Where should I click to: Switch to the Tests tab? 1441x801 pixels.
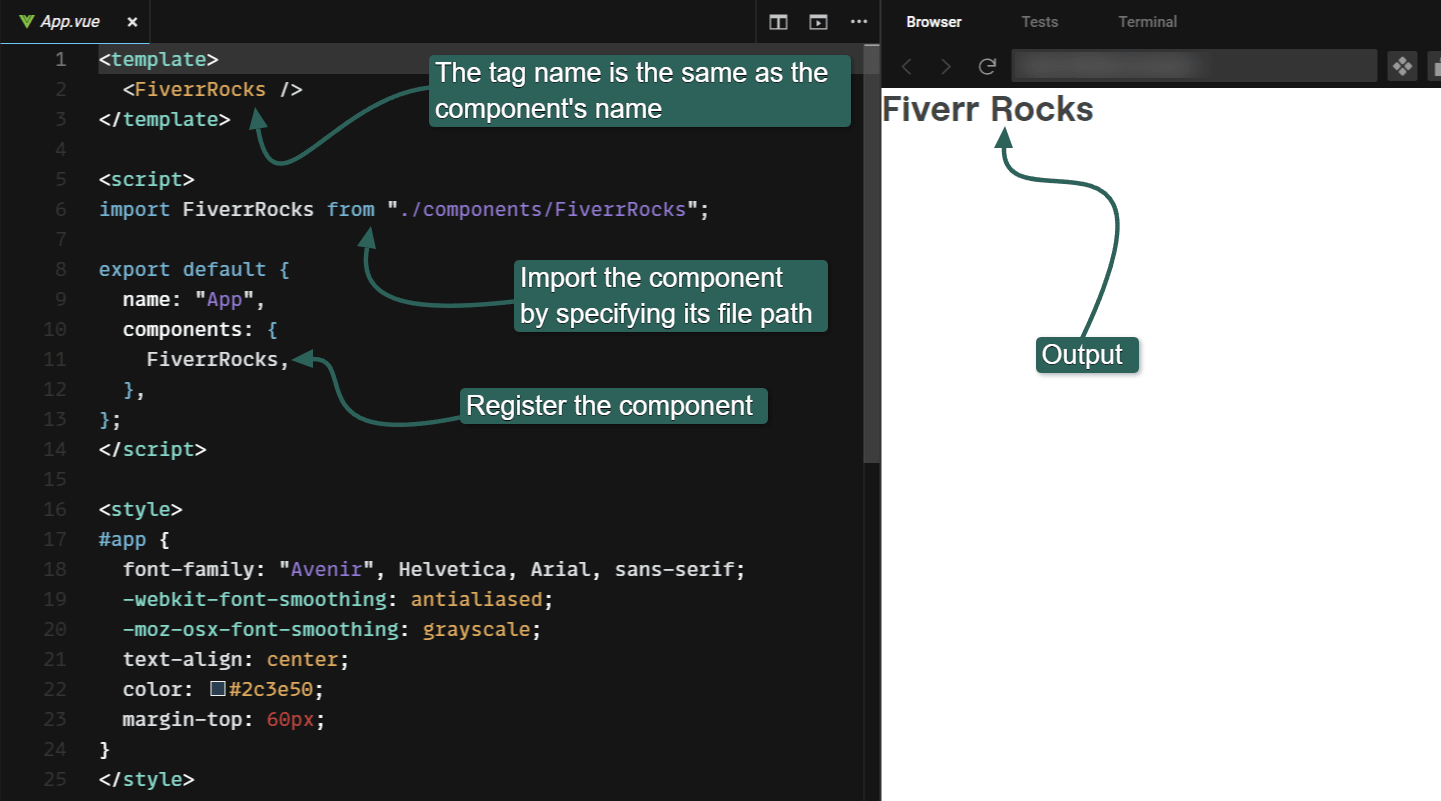pos(1040,22)
